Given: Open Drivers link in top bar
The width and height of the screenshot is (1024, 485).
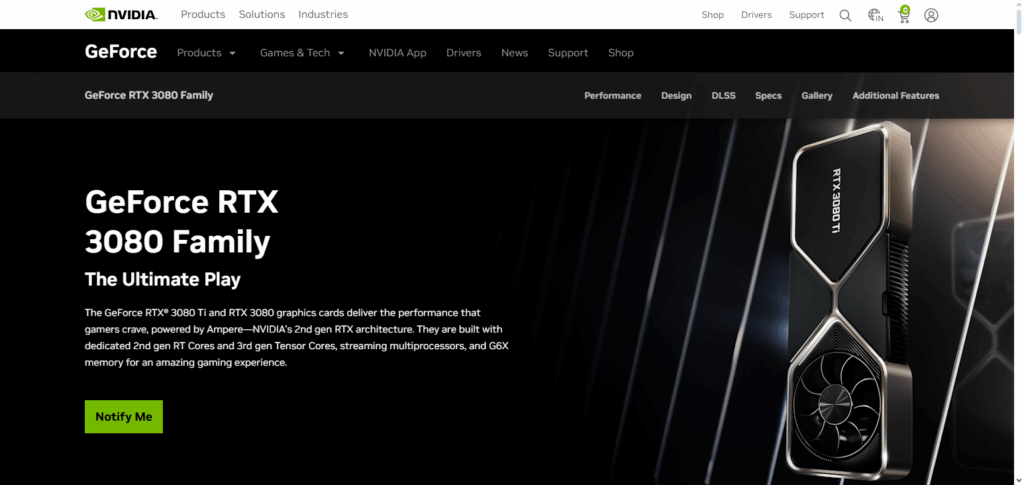Looking at the screenshot, I should [756, 14].
